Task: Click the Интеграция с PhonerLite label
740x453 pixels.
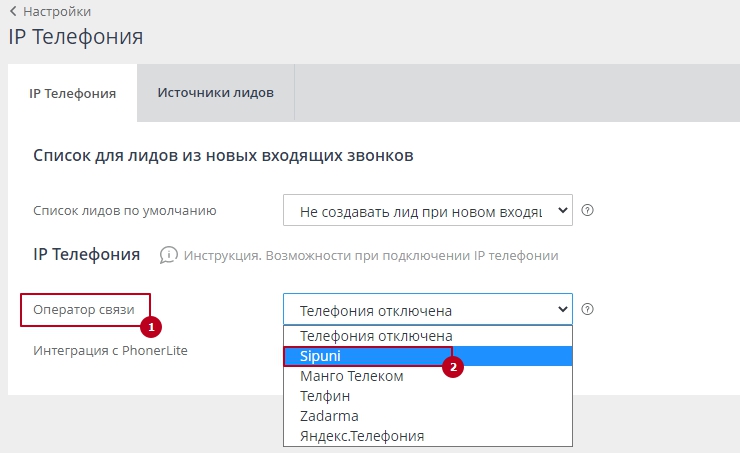Action: [110, 351]
